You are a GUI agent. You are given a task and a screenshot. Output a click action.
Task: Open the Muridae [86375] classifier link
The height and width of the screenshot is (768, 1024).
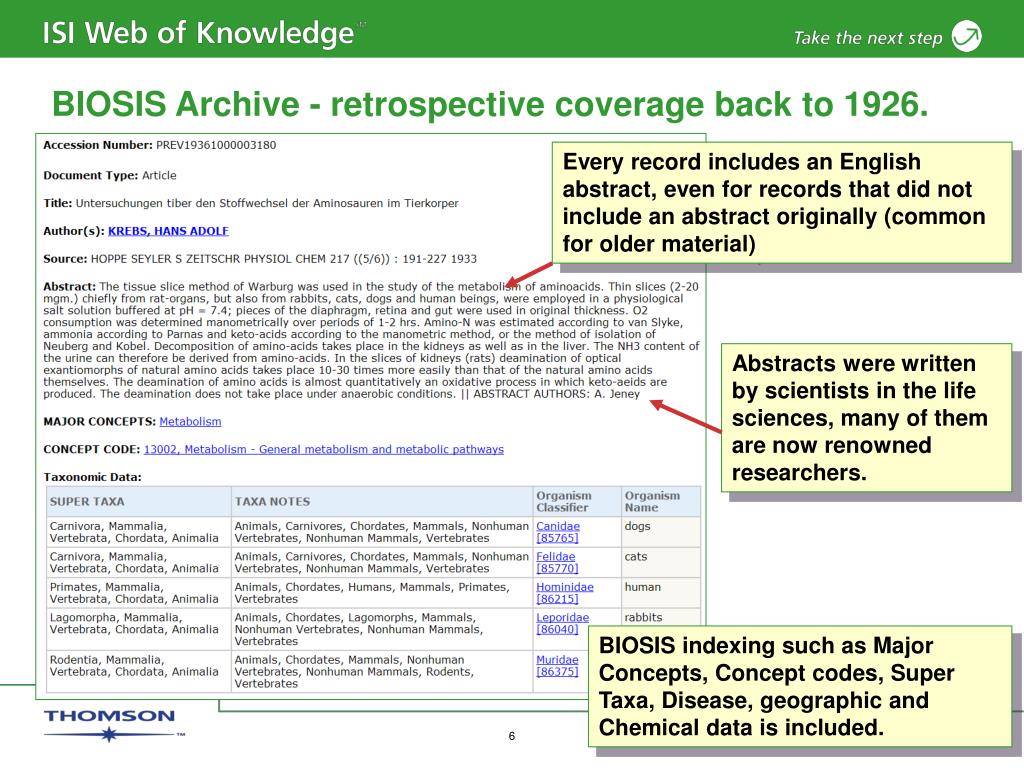(557, 665)
